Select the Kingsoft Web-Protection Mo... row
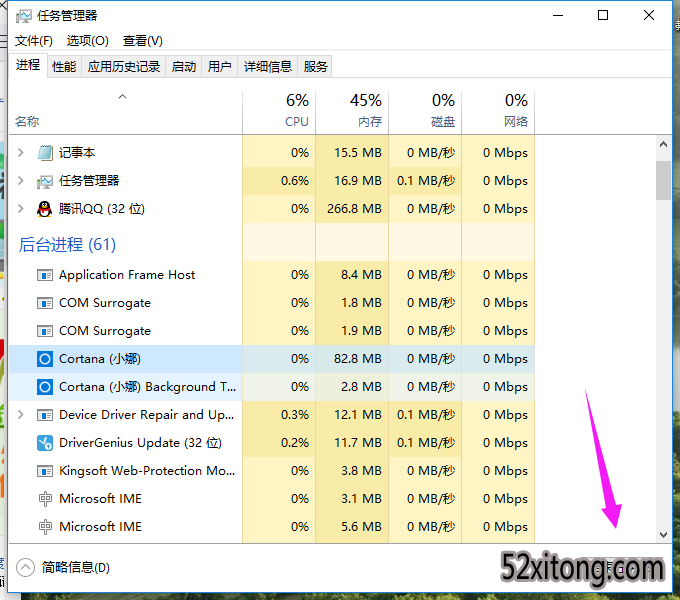 tap(272, 471)
